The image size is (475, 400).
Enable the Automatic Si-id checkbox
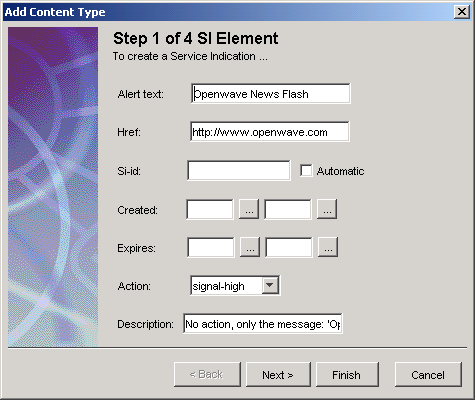[x=306, y=171]
